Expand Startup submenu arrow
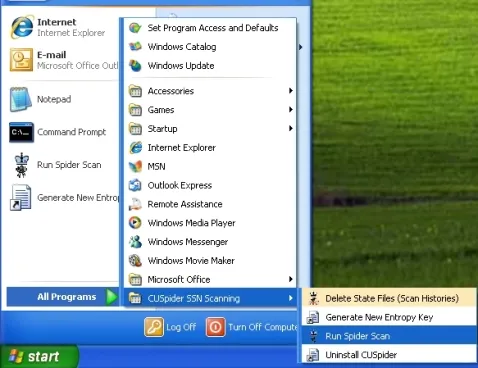Viewport: 478px width, 368px height. click(x=291, y=128)
